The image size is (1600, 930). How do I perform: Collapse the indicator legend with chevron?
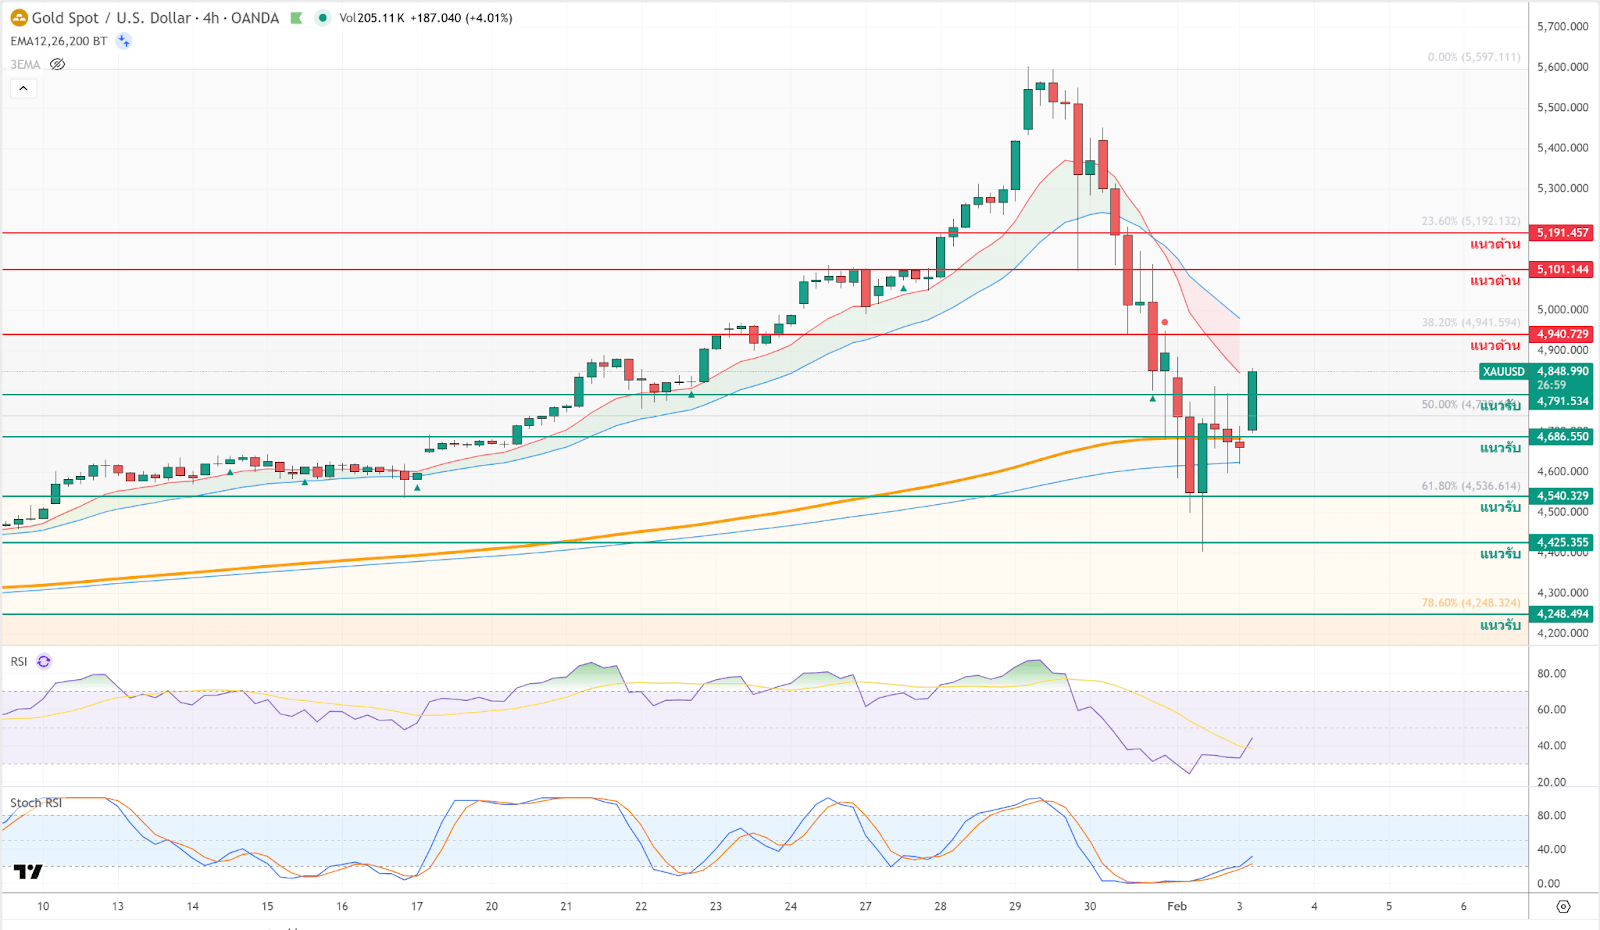point(24,89)
